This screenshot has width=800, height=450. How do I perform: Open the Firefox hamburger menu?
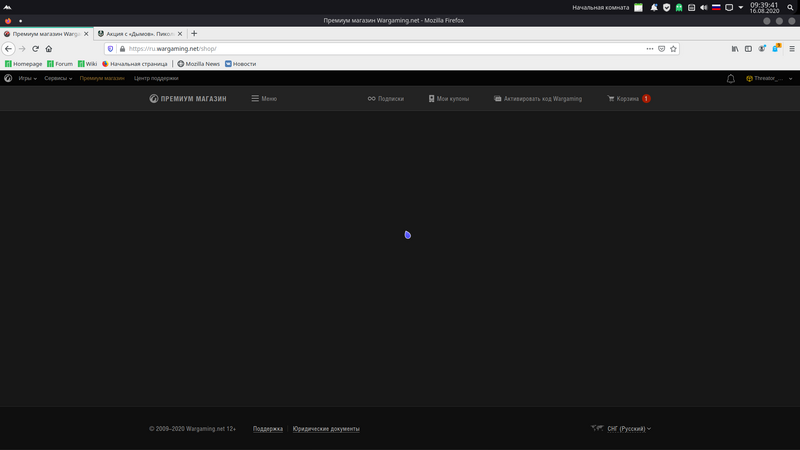791,49
